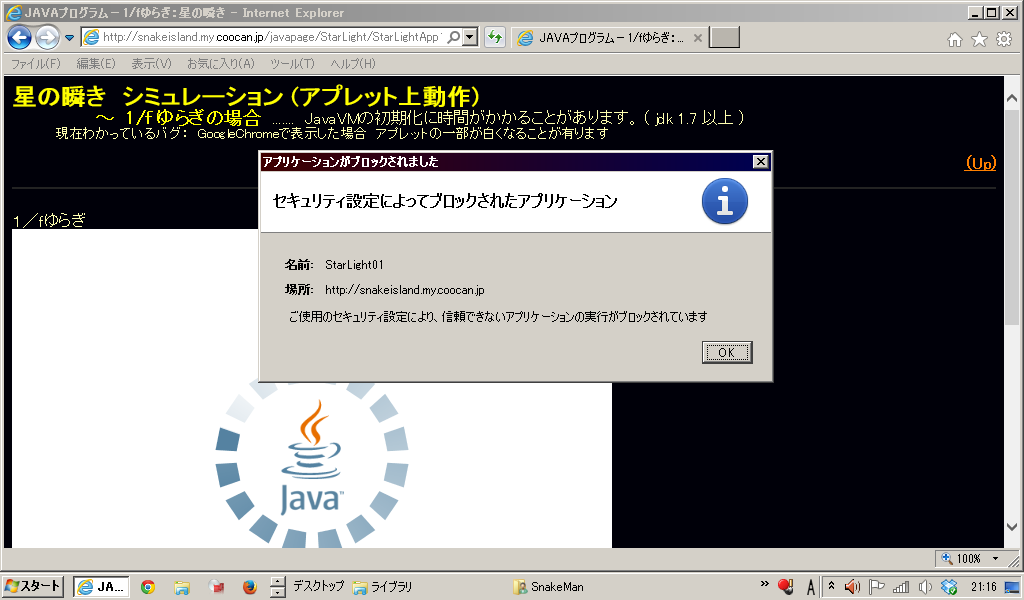Open a new blank tab
This screenshot has width=1024, height=600.
(x=724, y=38)
